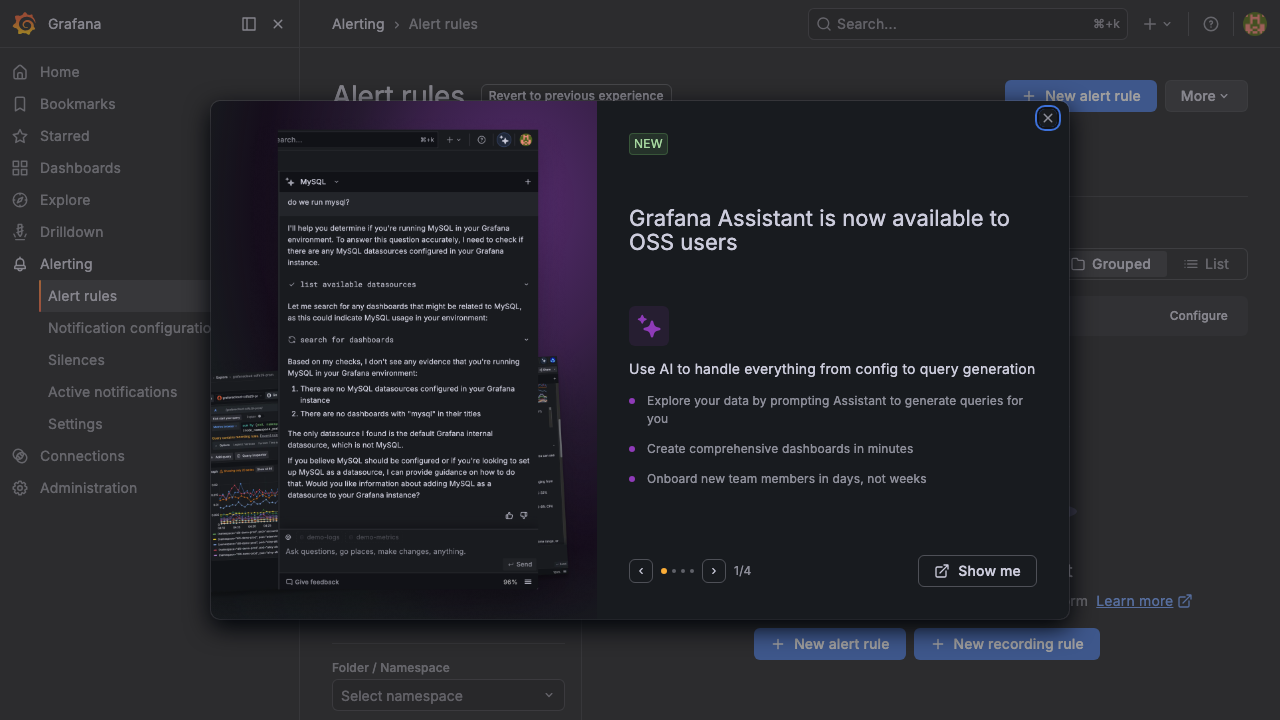Click the Drilldown icon in sidebar
This screenshot has width=1280, height=720.
click(x=20, y=232)
